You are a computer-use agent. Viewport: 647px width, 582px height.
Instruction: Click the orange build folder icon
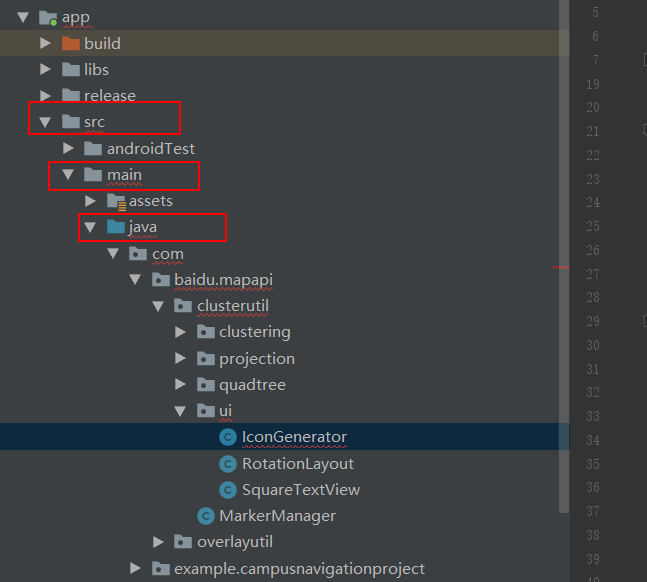pos(71,43)
